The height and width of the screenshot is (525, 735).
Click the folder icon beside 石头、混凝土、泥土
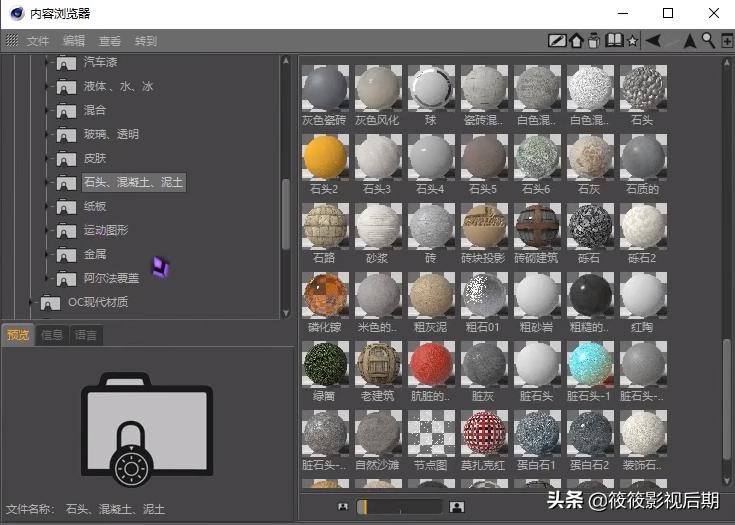[x=66, y=182]
